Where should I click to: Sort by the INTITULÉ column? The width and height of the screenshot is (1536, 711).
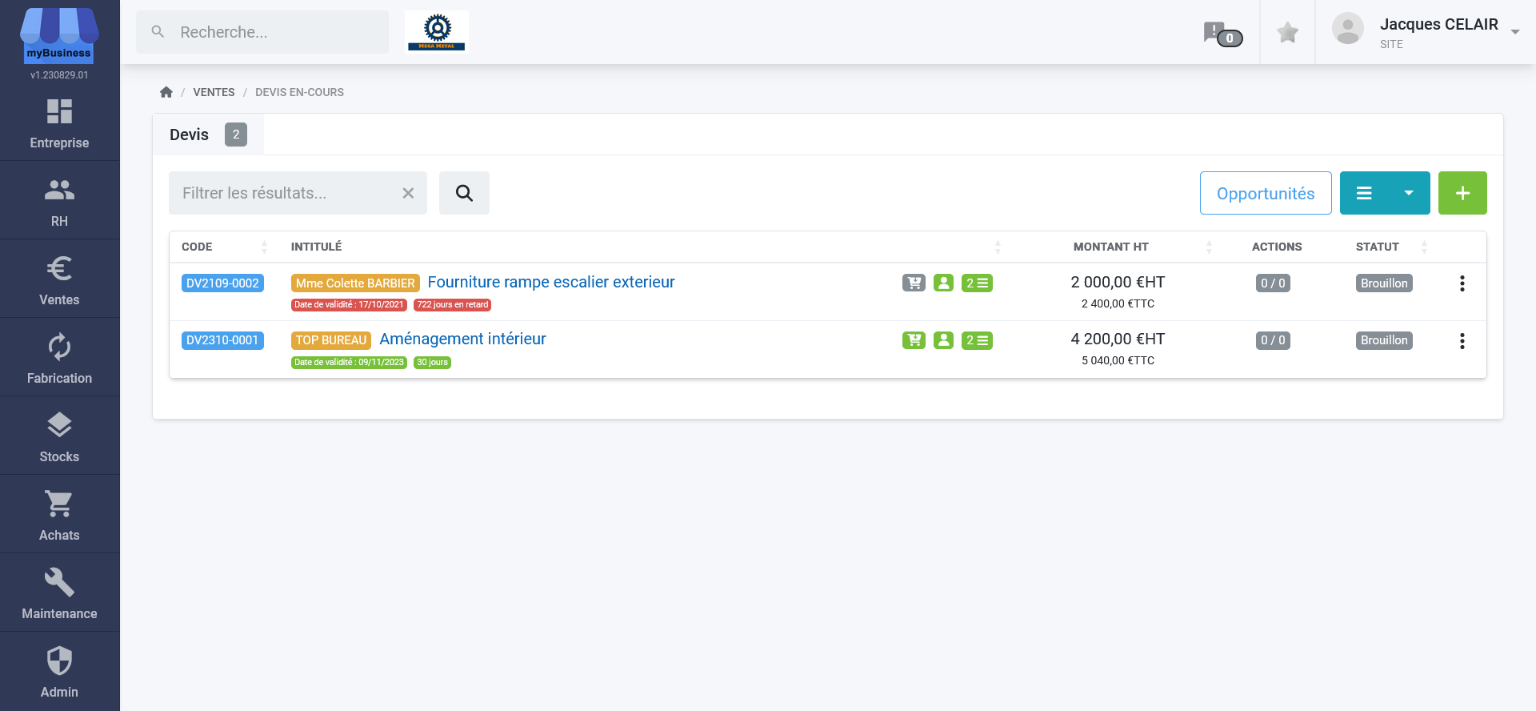click(x=646, y=247)
